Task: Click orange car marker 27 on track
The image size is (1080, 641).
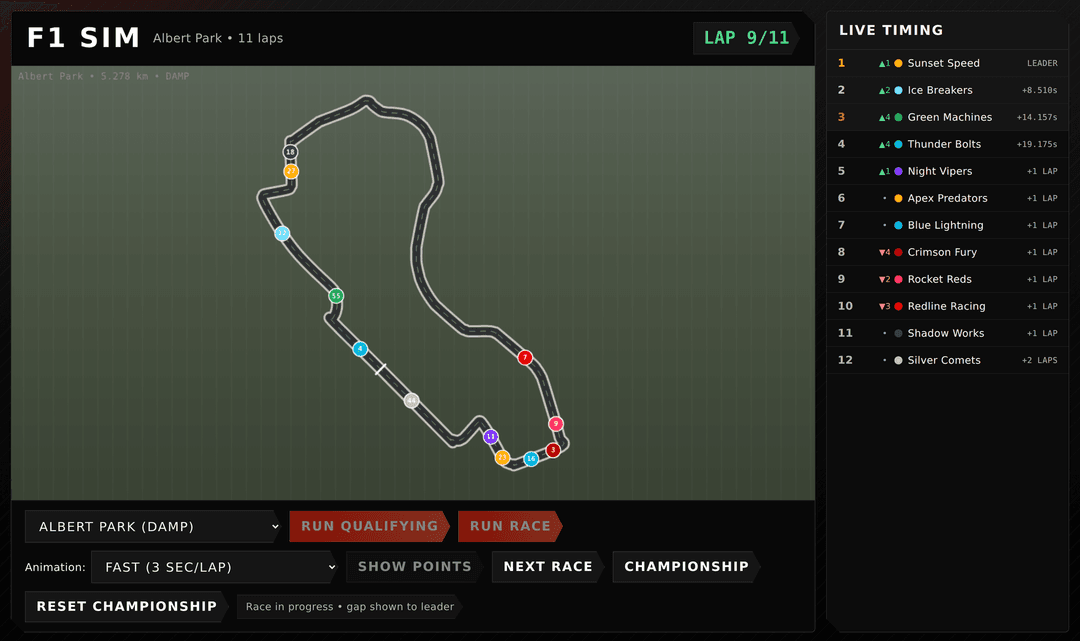Action: click(291, 171)
